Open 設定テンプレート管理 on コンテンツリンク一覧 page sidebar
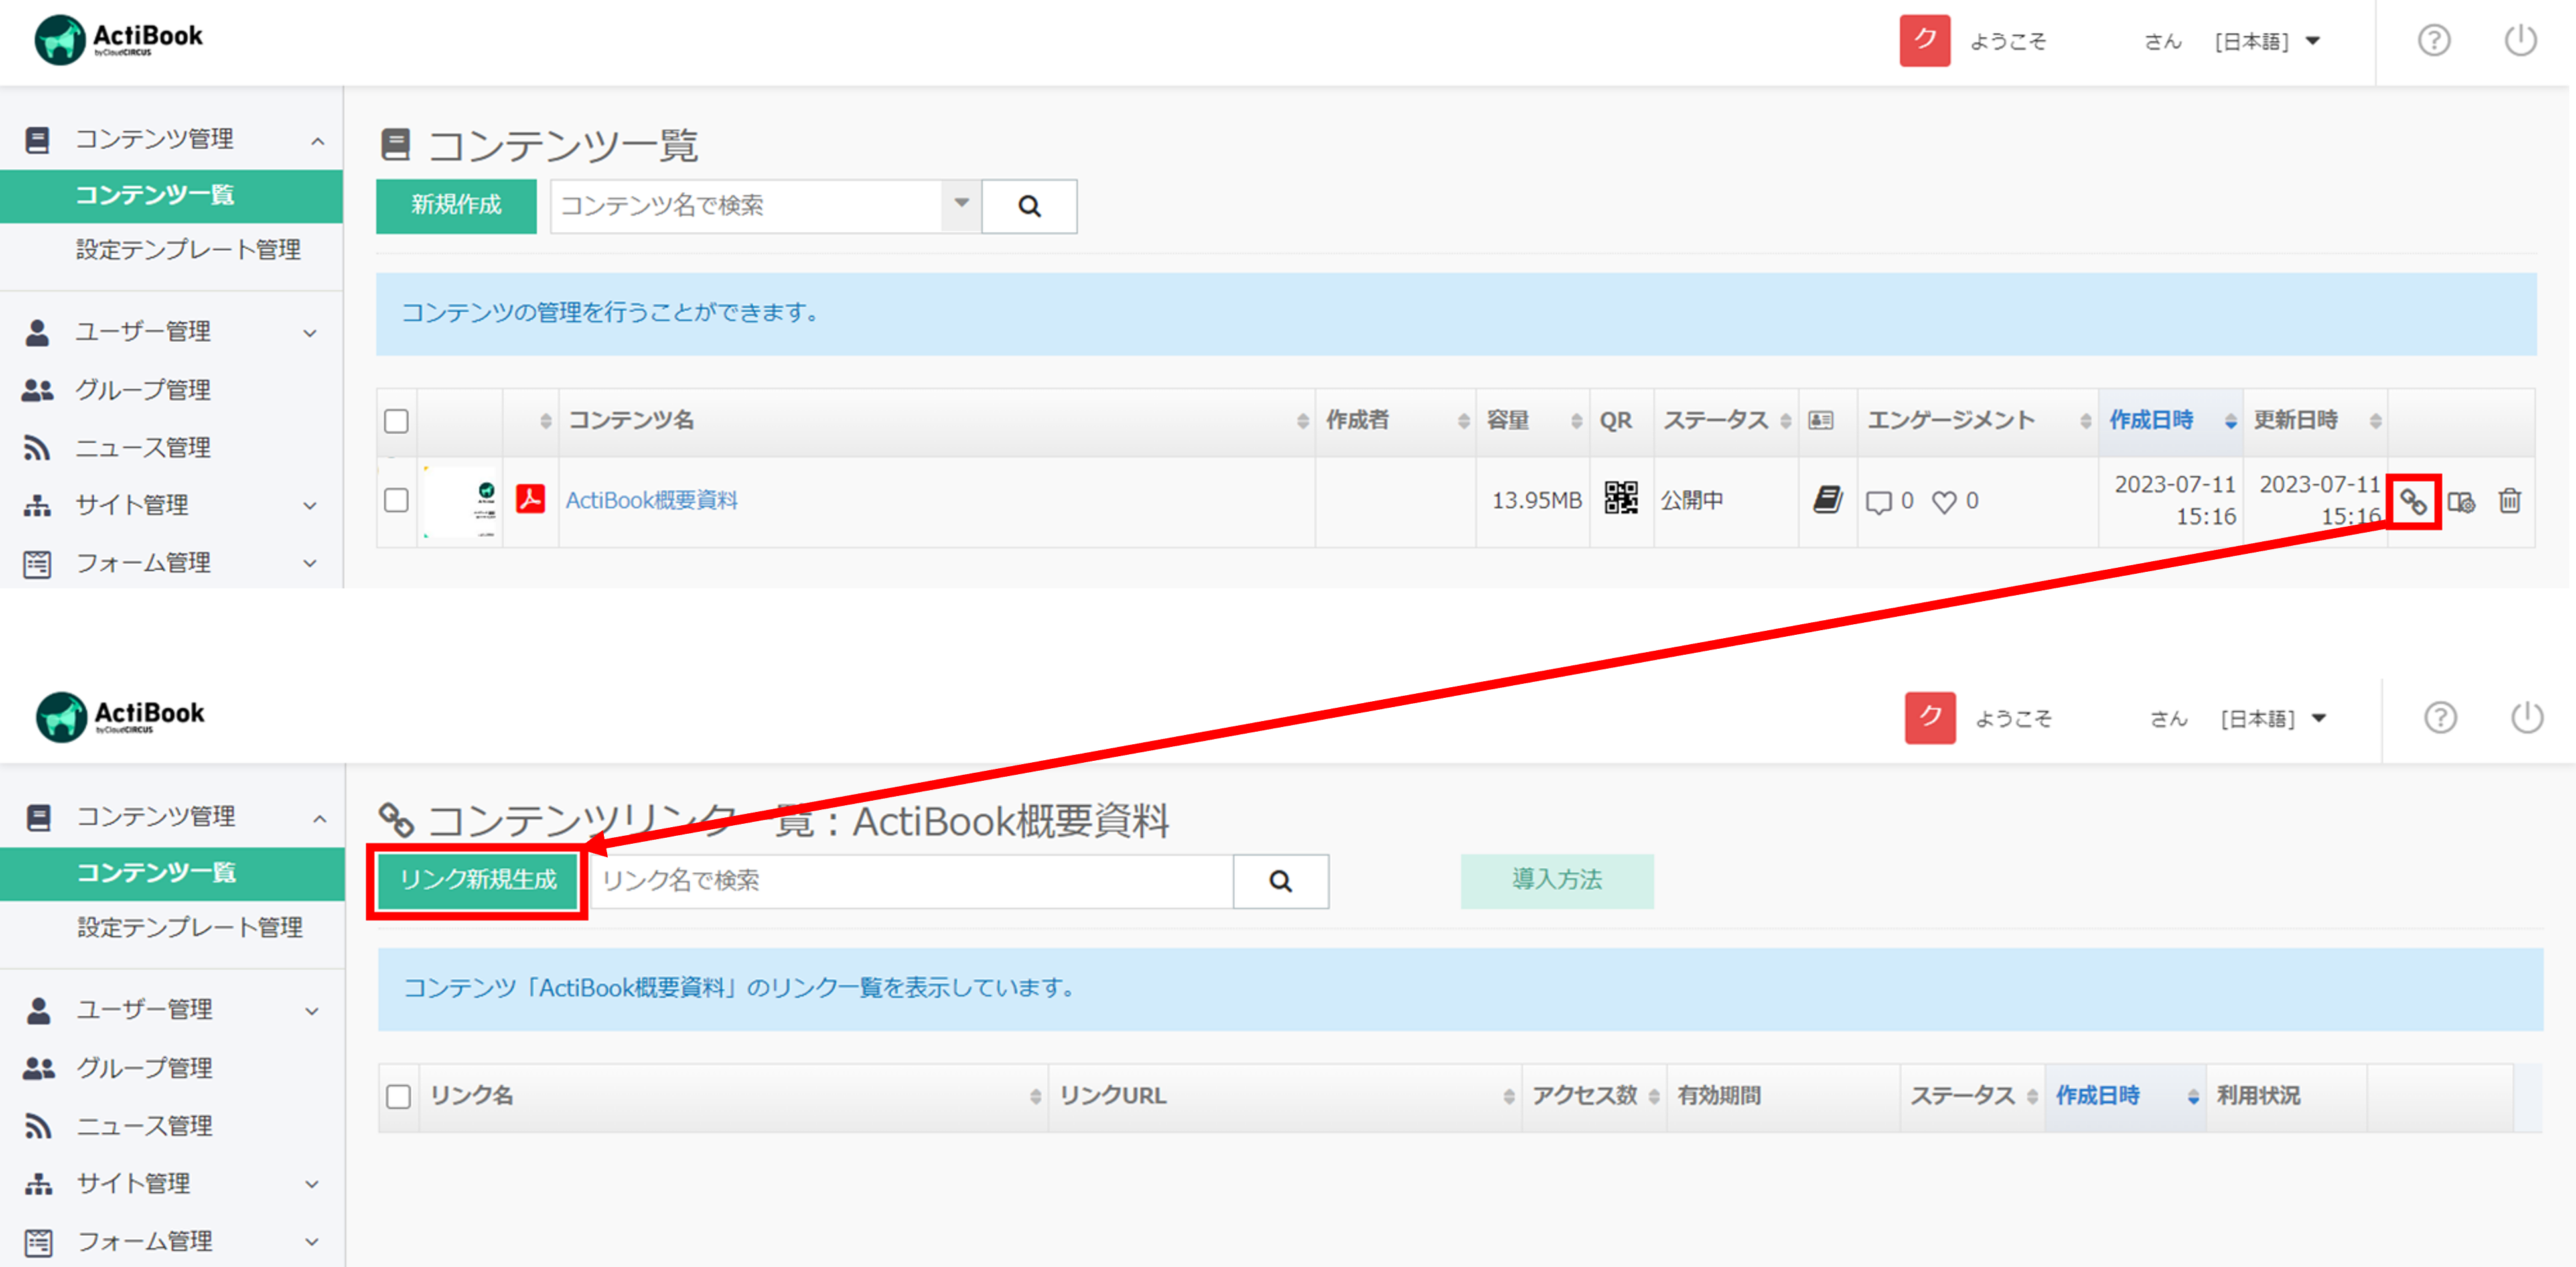The height and width of the screenshot is (1267, 2576). pyautogui.click(x=190, y=928)
